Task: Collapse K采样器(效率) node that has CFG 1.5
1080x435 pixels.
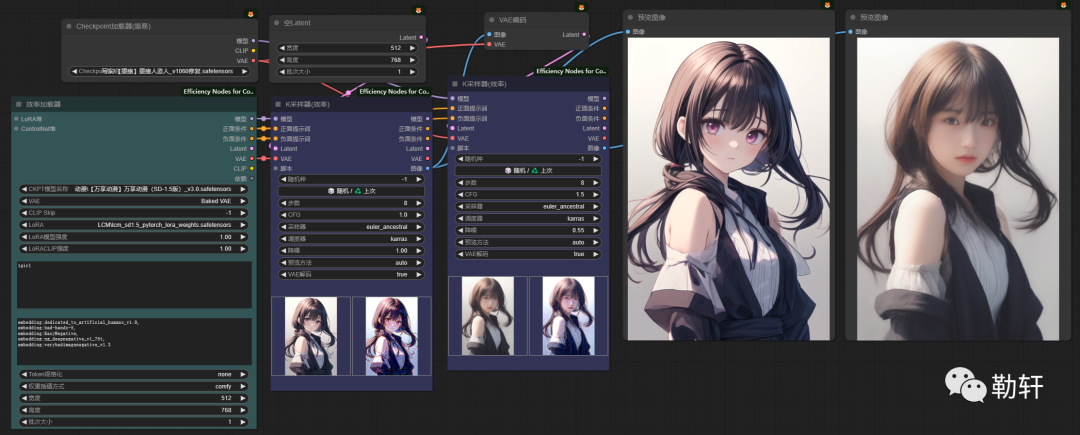Action: pos(455,84)
